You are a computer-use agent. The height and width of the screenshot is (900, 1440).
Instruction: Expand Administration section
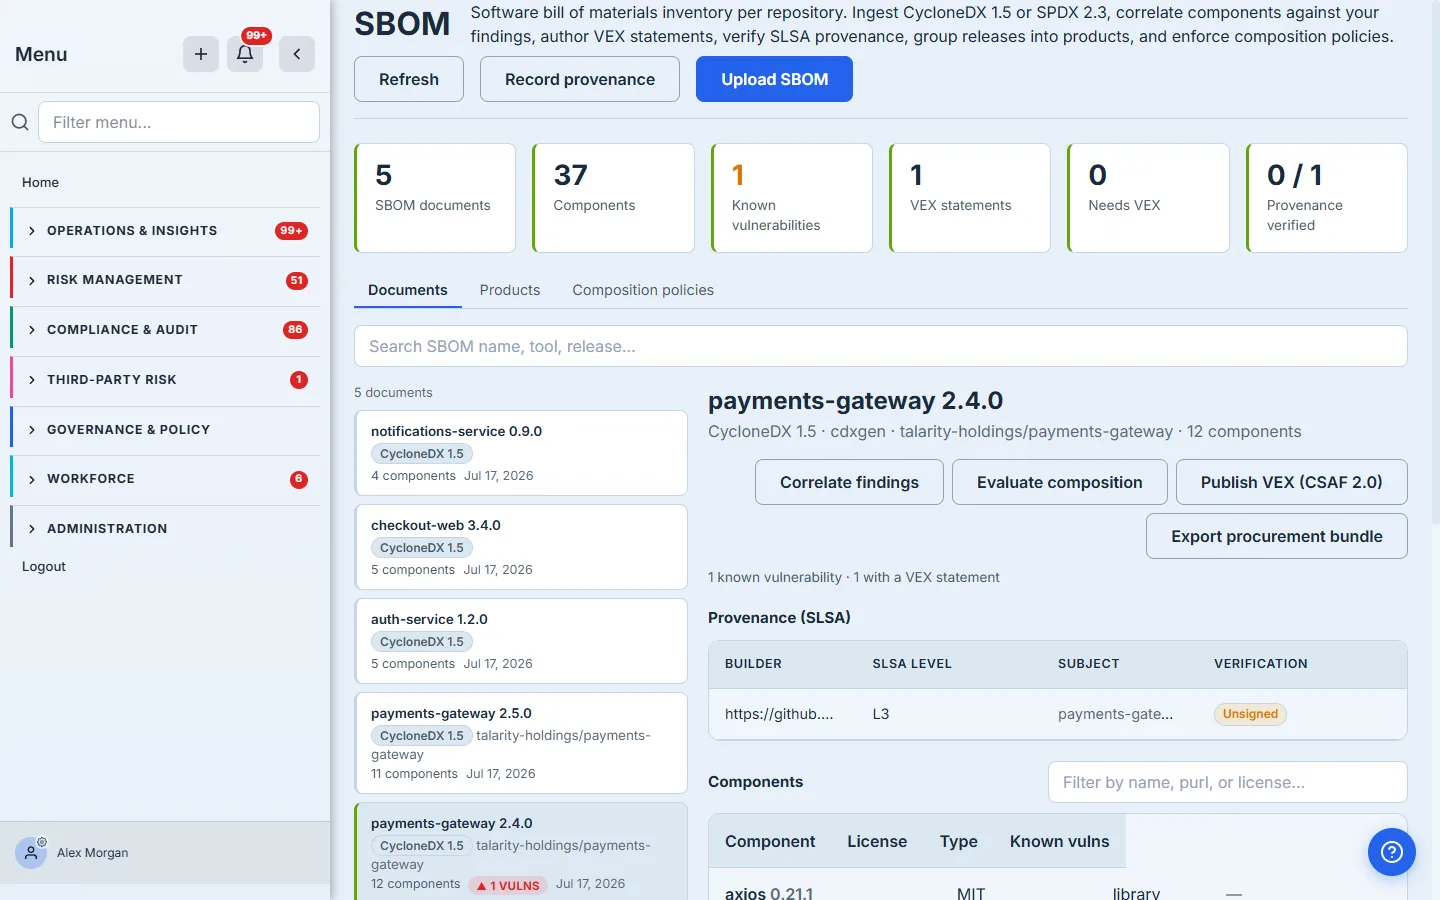click(165, 529)
